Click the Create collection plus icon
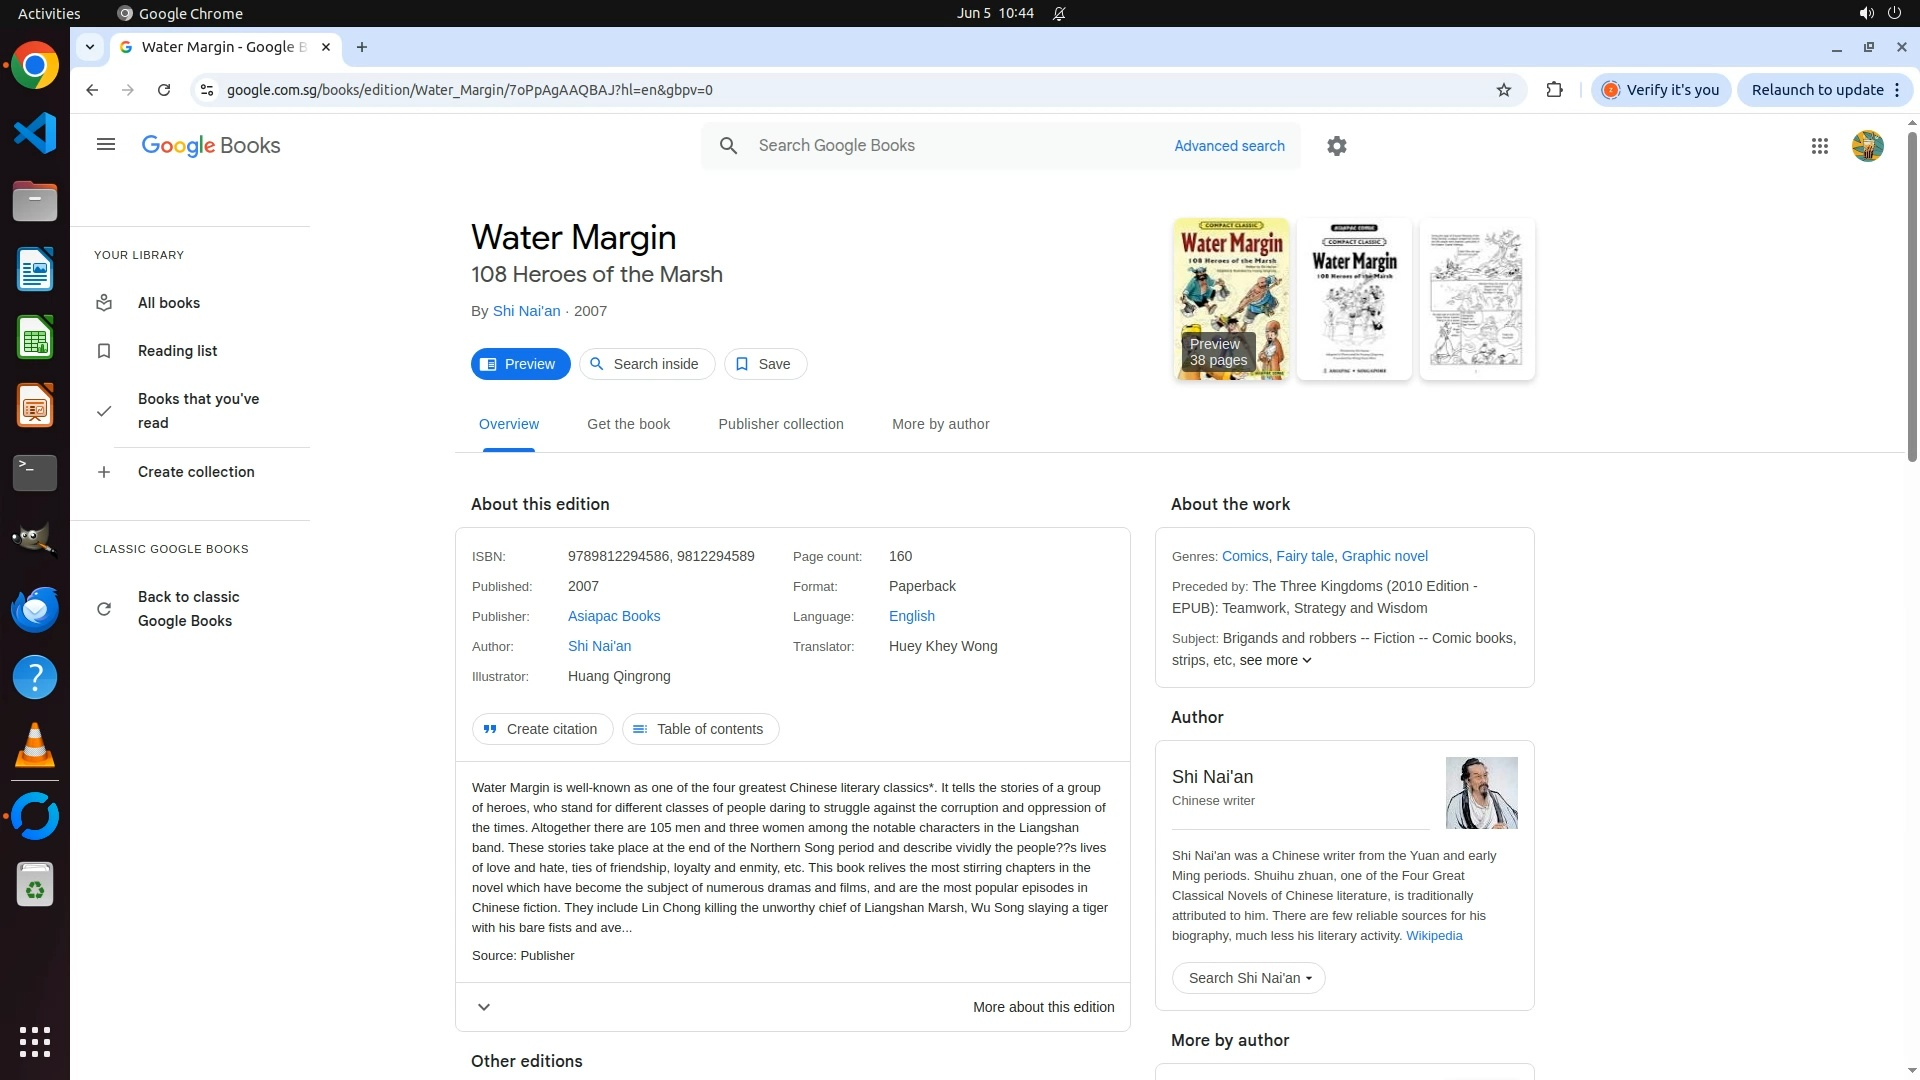Image resolution: width=1920 pixels, height=1080 pixels. 104,472
